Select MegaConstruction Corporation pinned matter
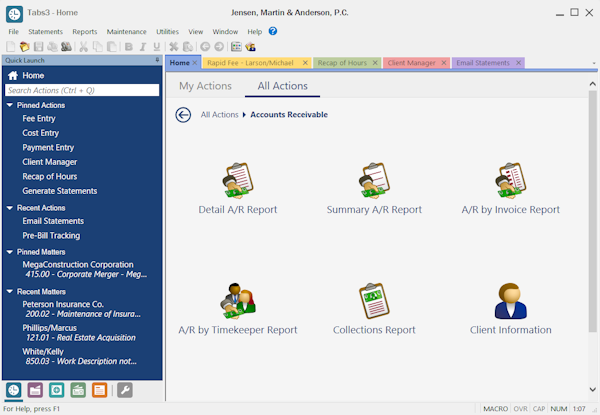This screenshot has height=415, width=600. [x=84, y=269]
